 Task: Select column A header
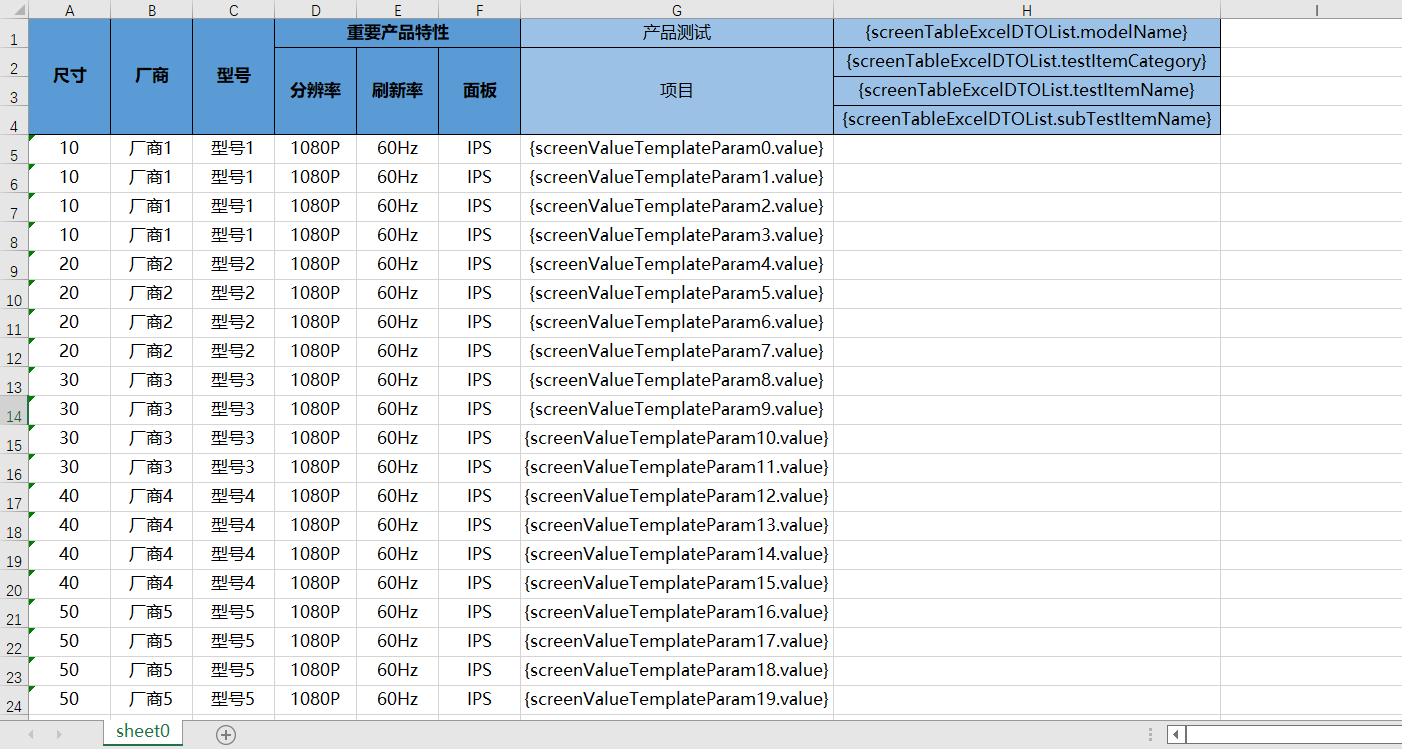click(69, 10)
